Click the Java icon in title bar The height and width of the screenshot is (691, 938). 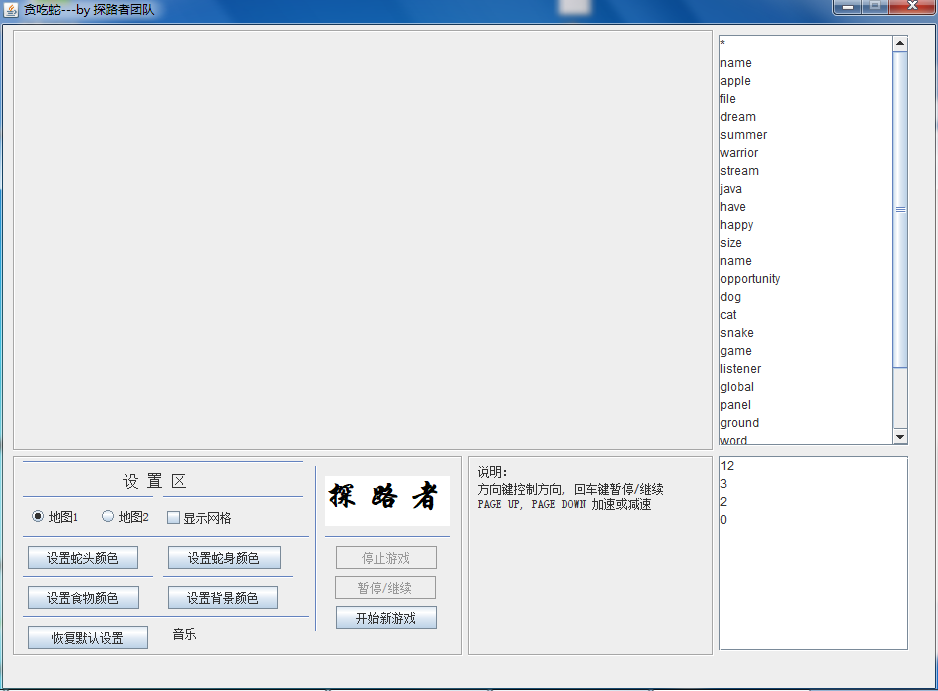(x=11, y=10)
